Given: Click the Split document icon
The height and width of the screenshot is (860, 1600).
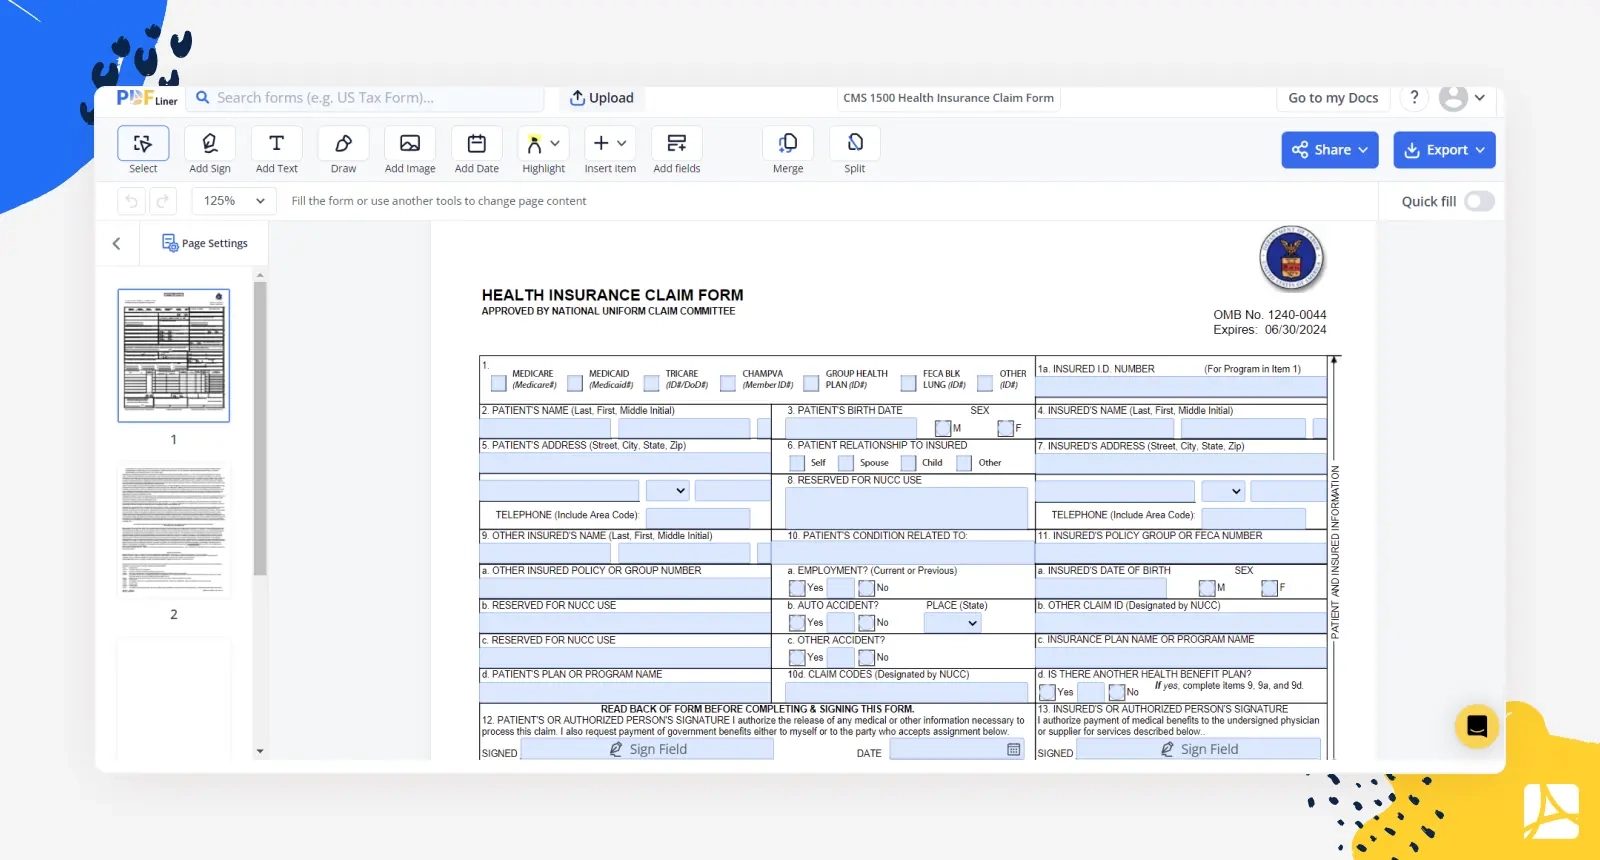Looking at the screenshot, I should (x=855, y=143).
